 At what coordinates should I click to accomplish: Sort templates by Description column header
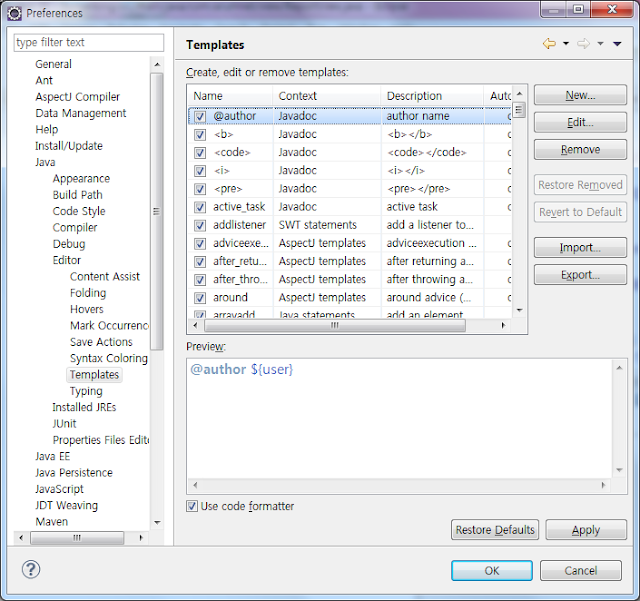tap(432, 96)
